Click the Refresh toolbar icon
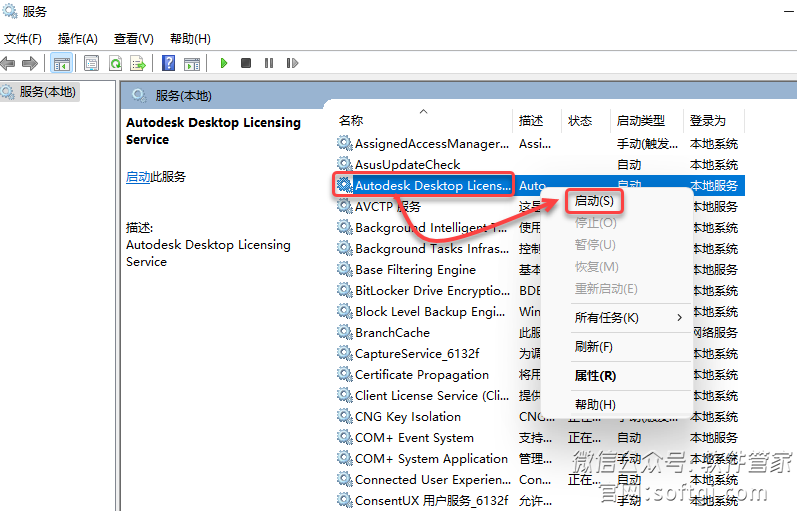Screen dimensions: 797x511 [x=115, y=63]
